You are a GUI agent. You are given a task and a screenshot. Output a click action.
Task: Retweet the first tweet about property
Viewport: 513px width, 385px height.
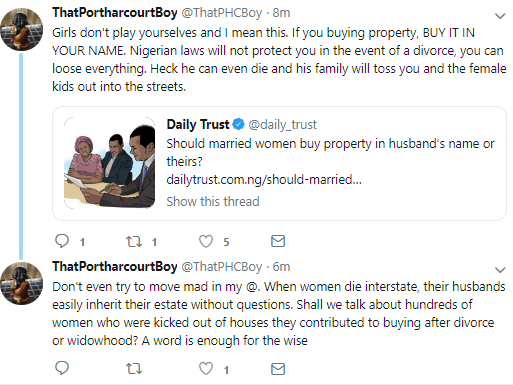134,241
